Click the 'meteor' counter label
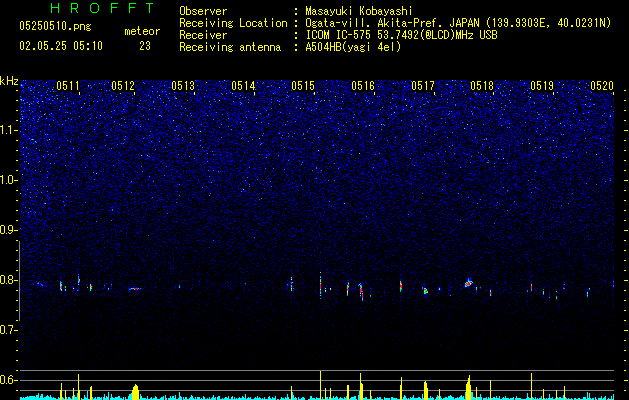629x400 pixels. point(142,31)
